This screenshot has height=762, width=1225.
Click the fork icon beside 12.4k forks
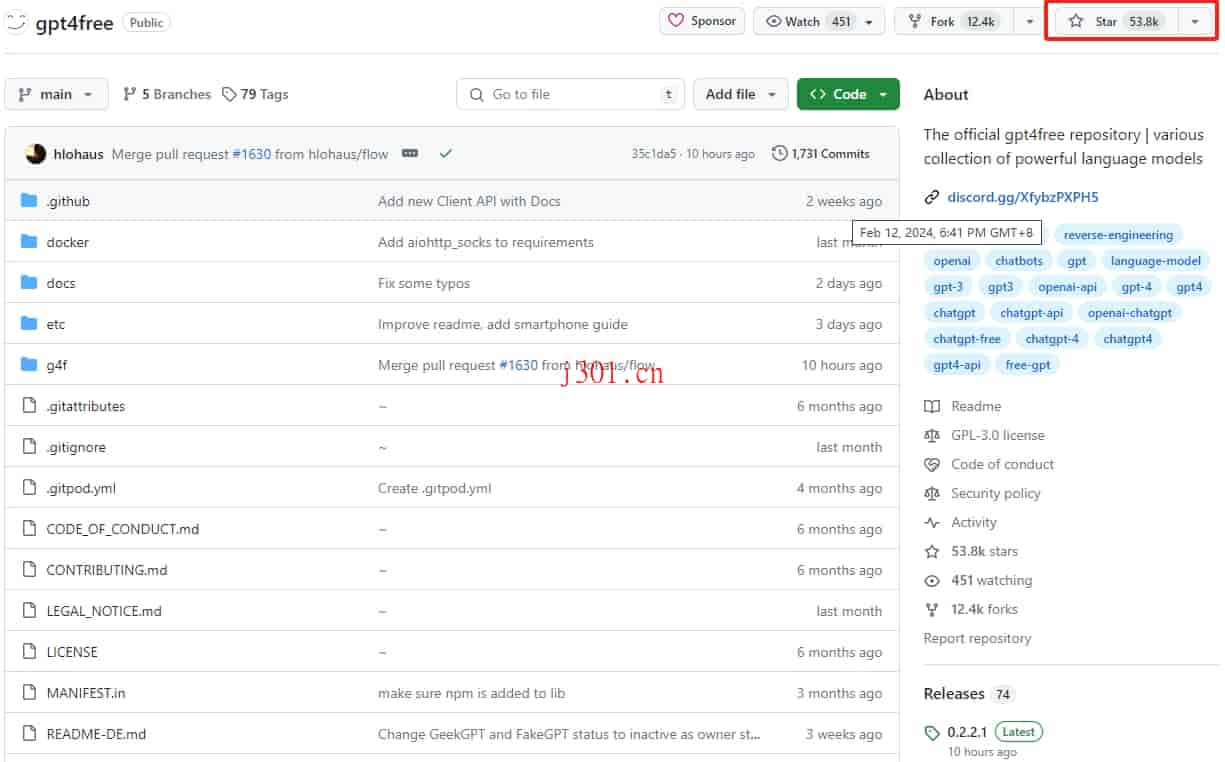pos(932,609)
